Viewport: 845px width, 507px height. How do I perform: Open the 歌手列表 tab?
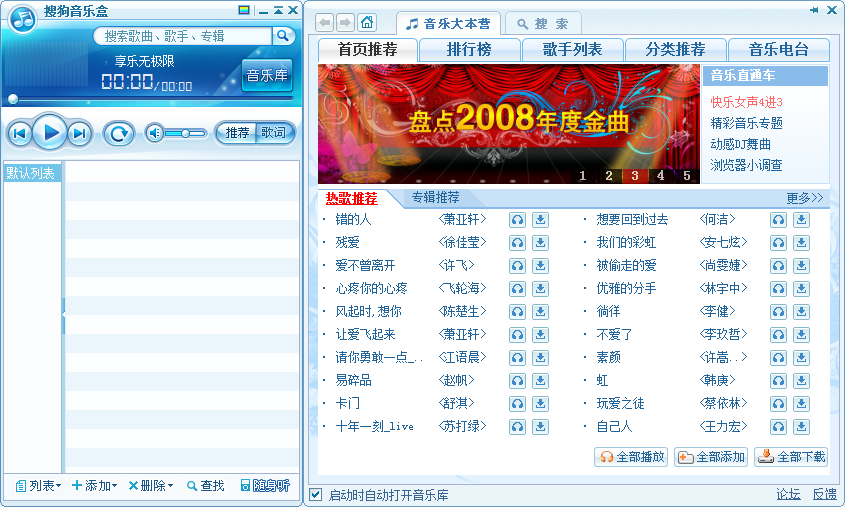(x=572, y=50)
